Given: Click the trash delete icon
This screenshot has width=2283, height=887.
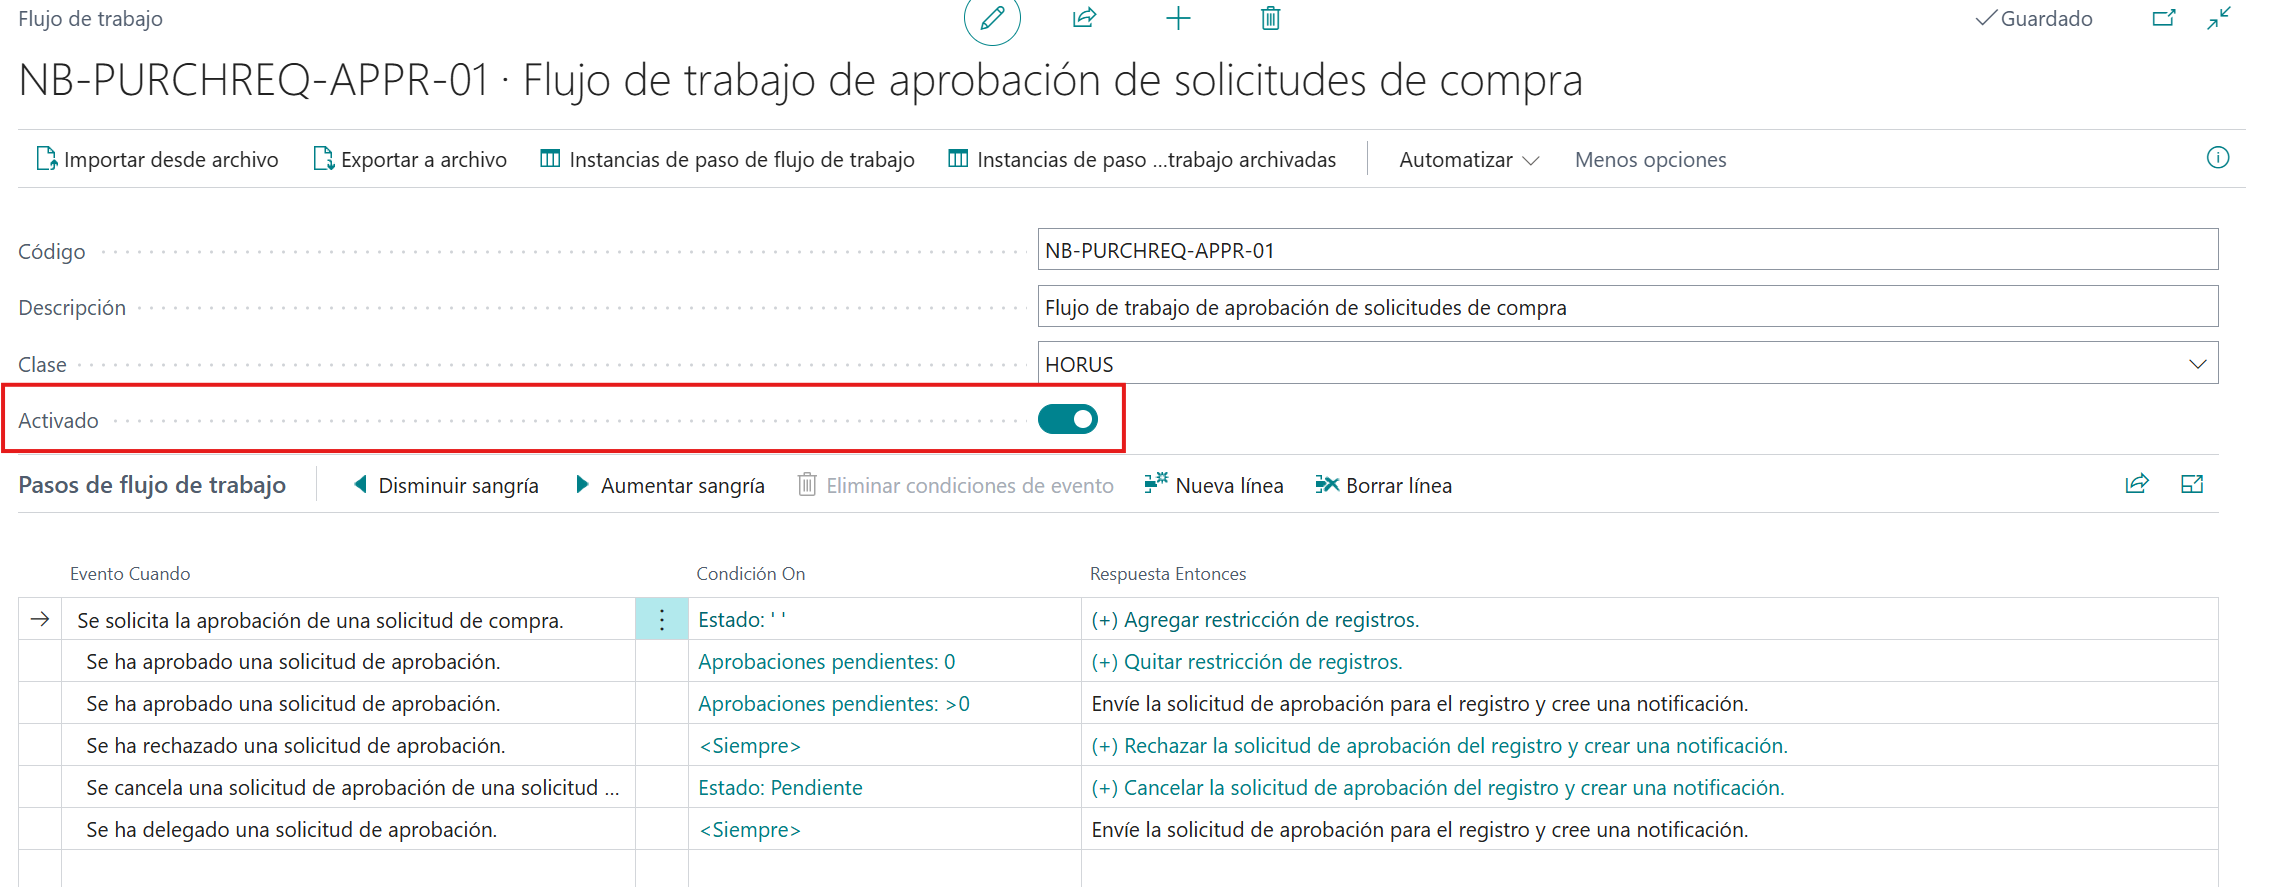Looking at the screenshot, I should (1270, 18).
